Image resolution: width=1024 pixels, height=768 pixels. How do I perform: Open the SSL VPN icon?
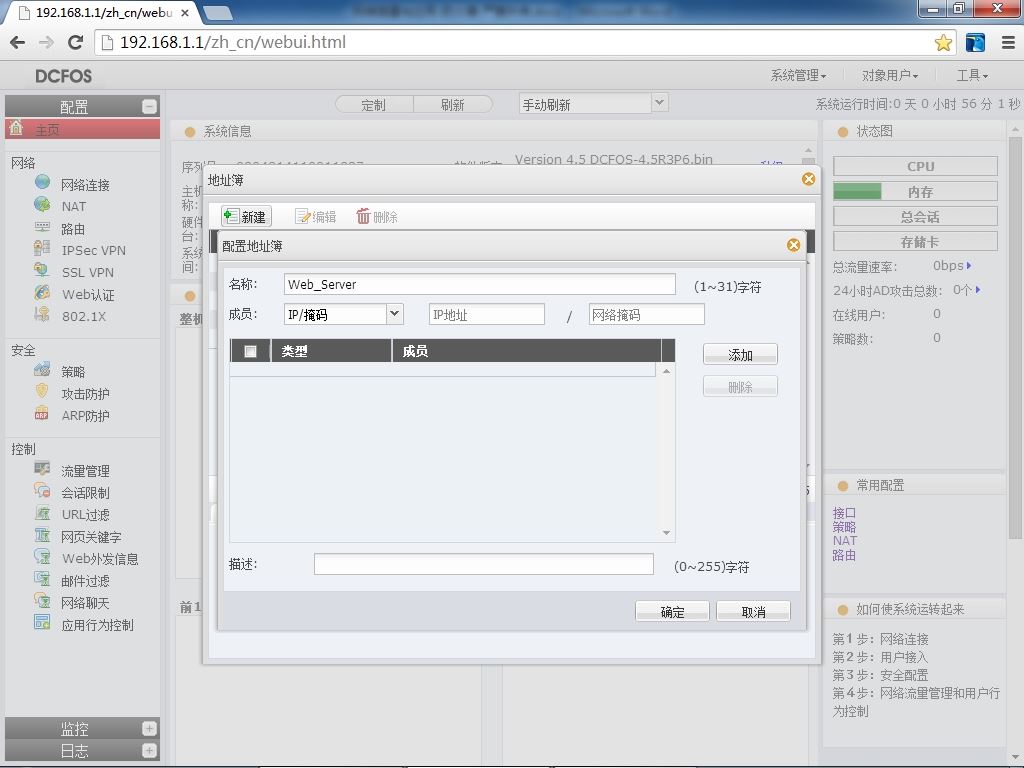point(42,270)
